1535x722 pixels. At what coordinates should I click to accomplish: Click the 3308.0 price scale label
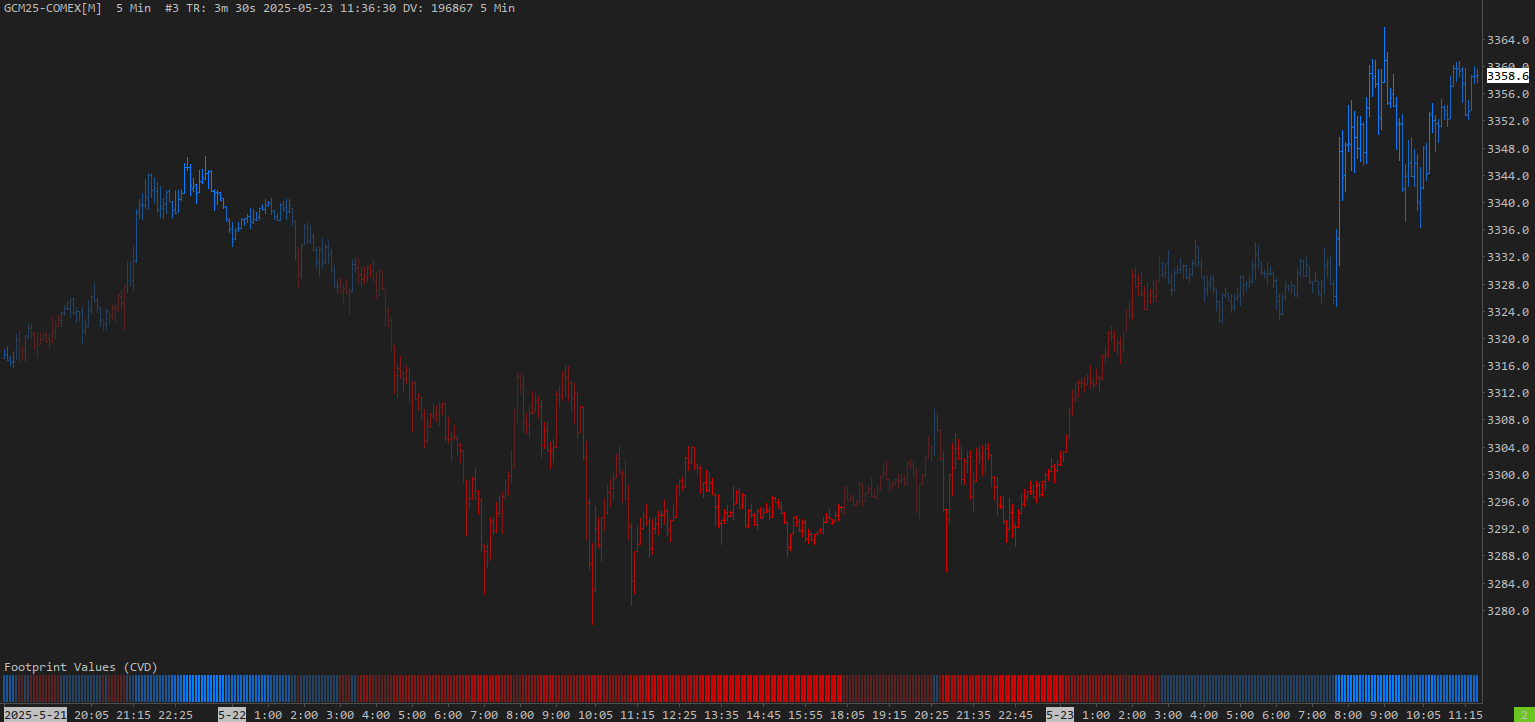(1508, 421)
